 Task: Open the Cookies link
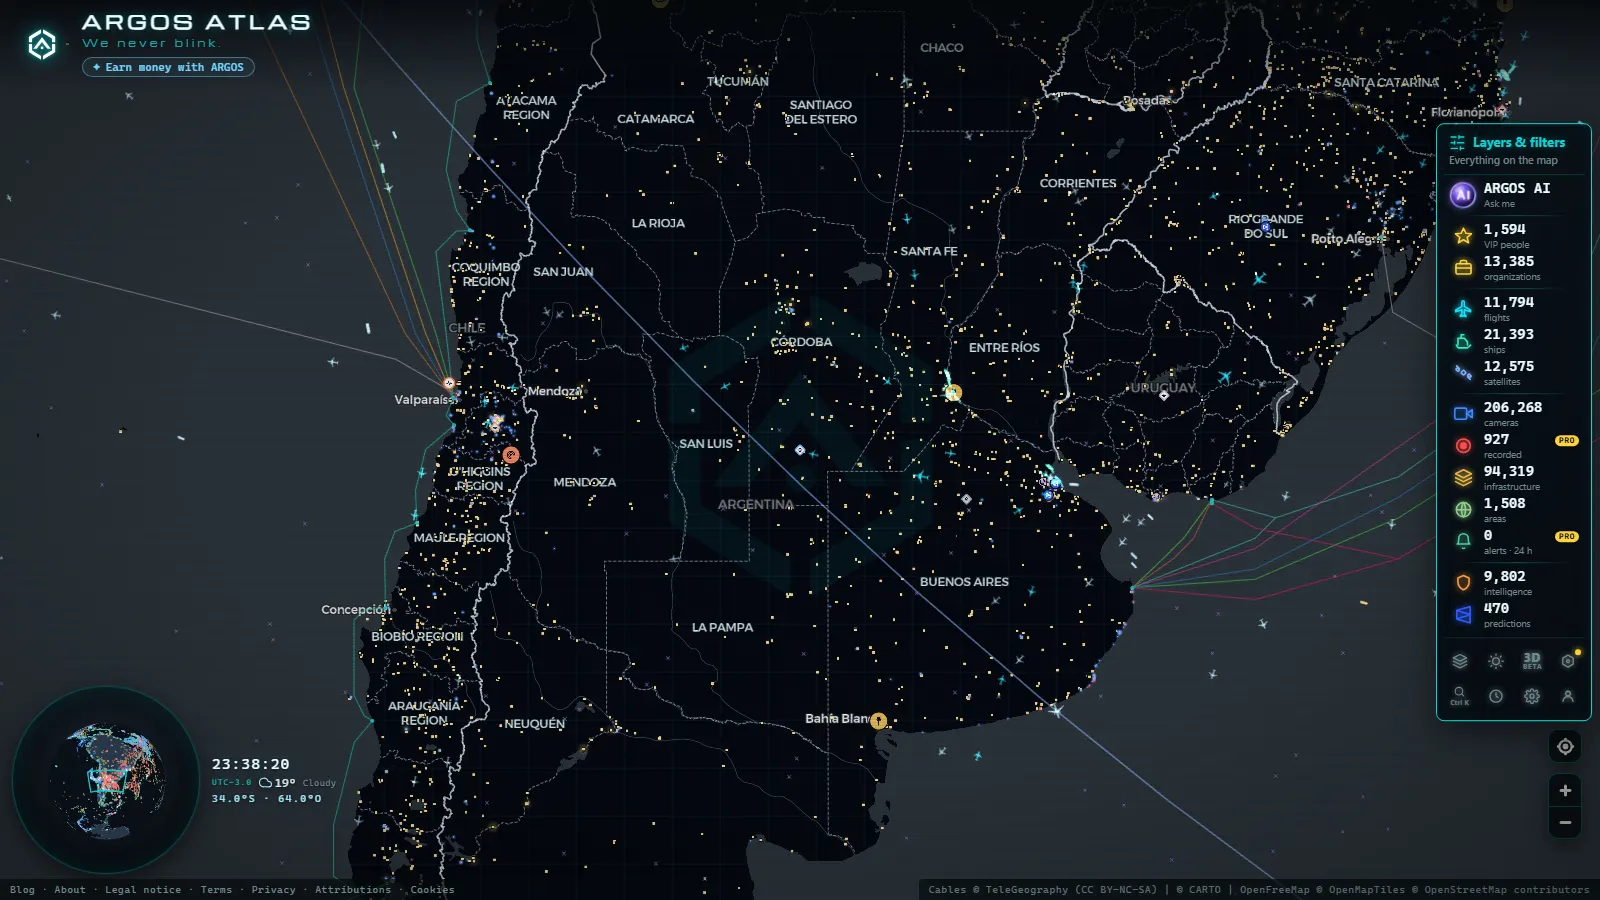coord(432,890)
